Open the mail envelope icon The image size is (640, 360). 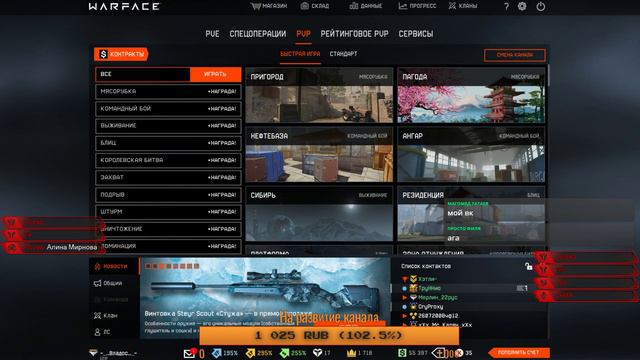click(x=189, y=353)
